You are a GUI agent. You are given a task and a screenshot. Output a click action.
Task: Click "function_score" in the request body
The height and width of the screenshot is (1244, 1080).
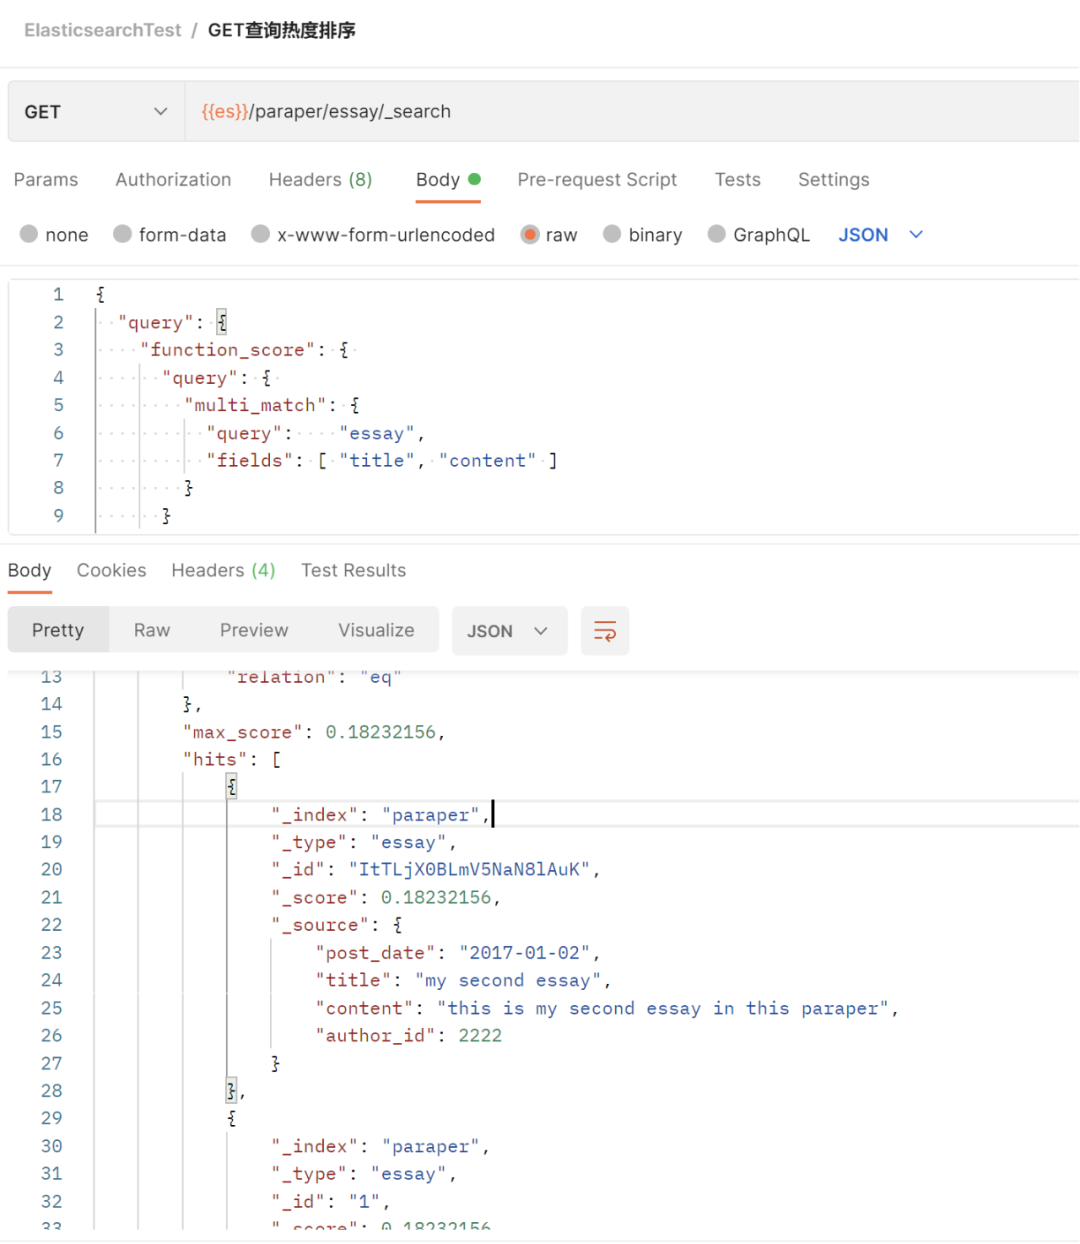(228, 350)
